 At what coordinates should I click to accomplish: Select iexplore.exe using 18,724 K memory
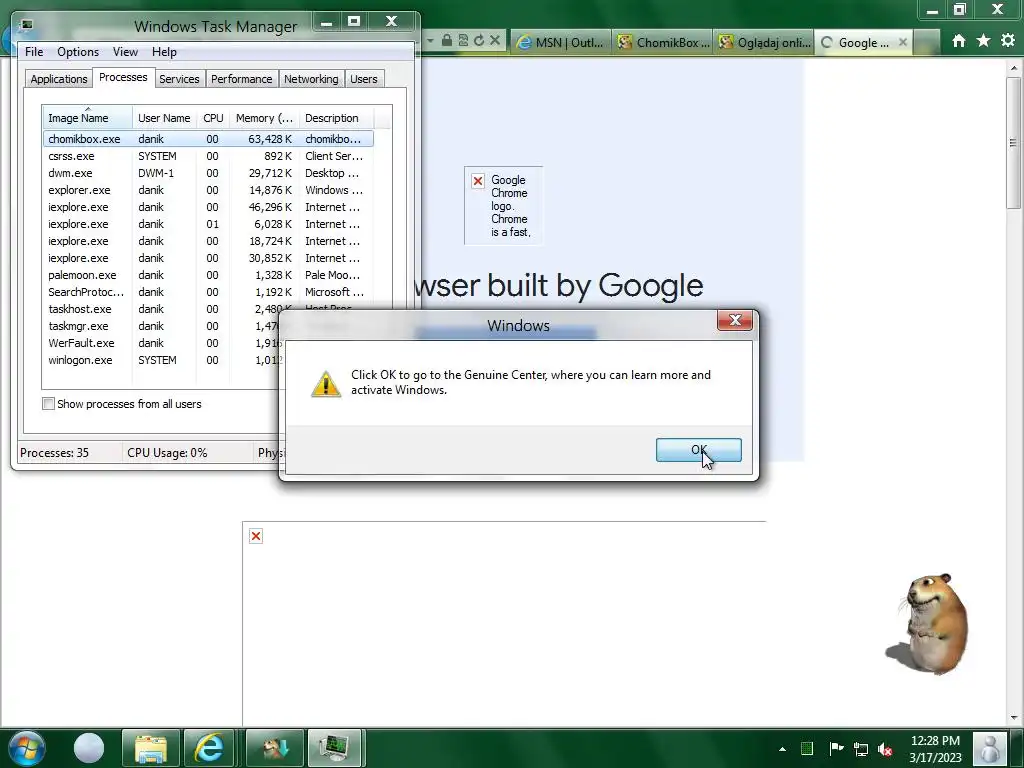pos(208,241)
